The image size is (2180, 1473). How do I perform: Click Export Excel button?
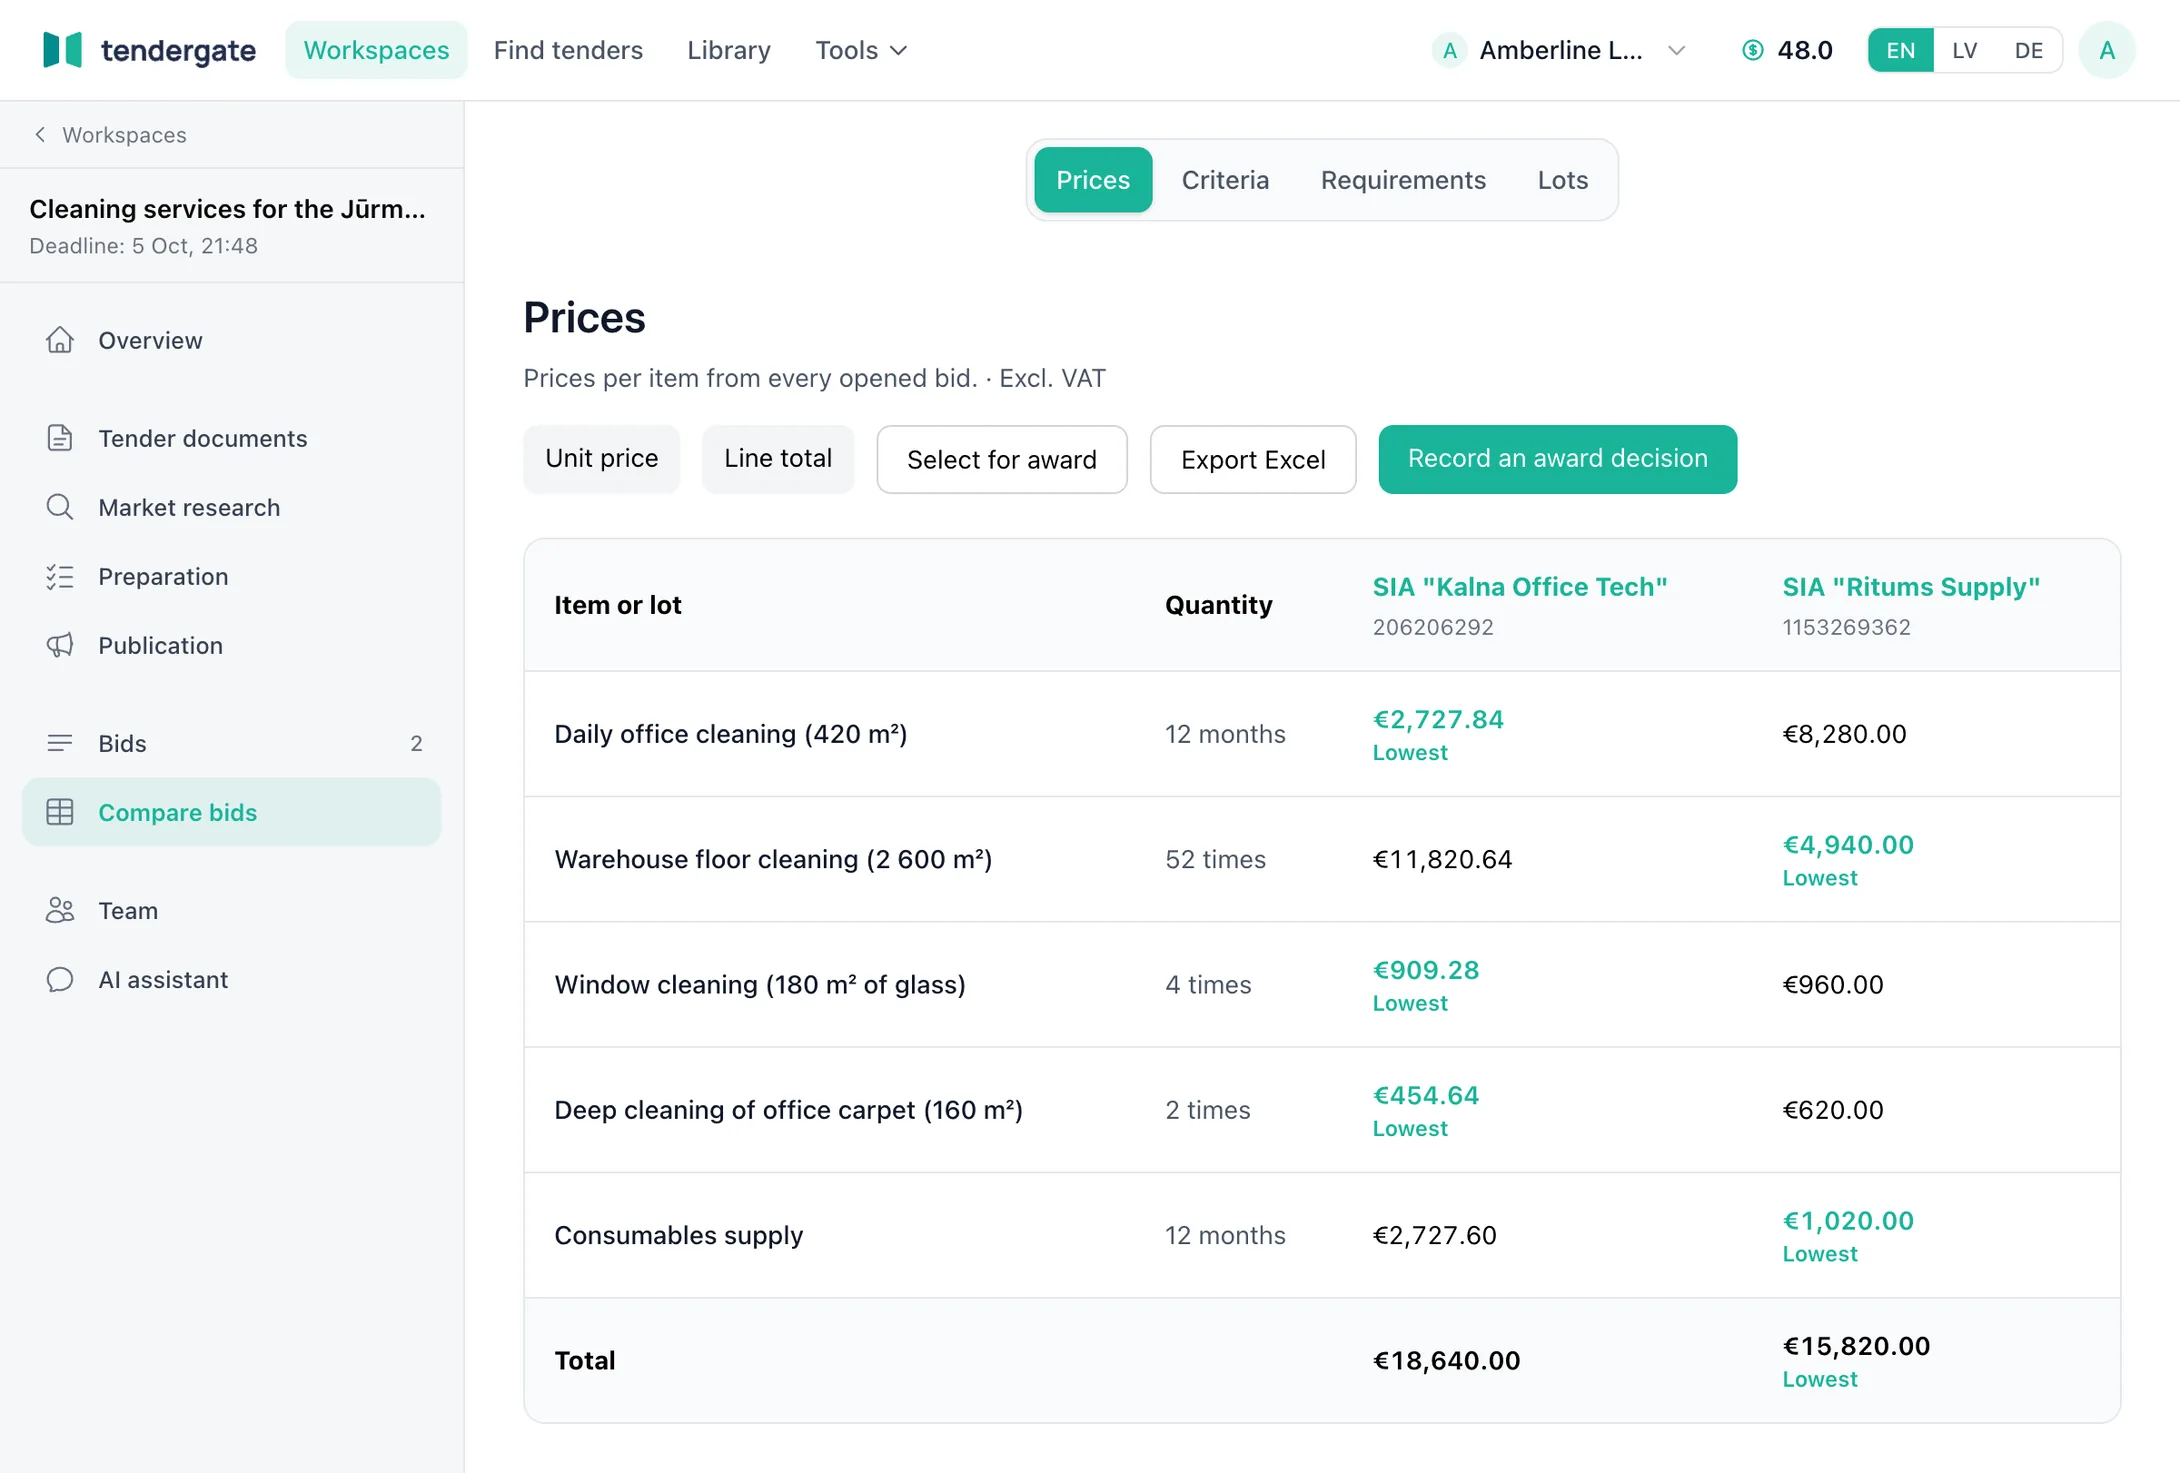click(1253, 459)
